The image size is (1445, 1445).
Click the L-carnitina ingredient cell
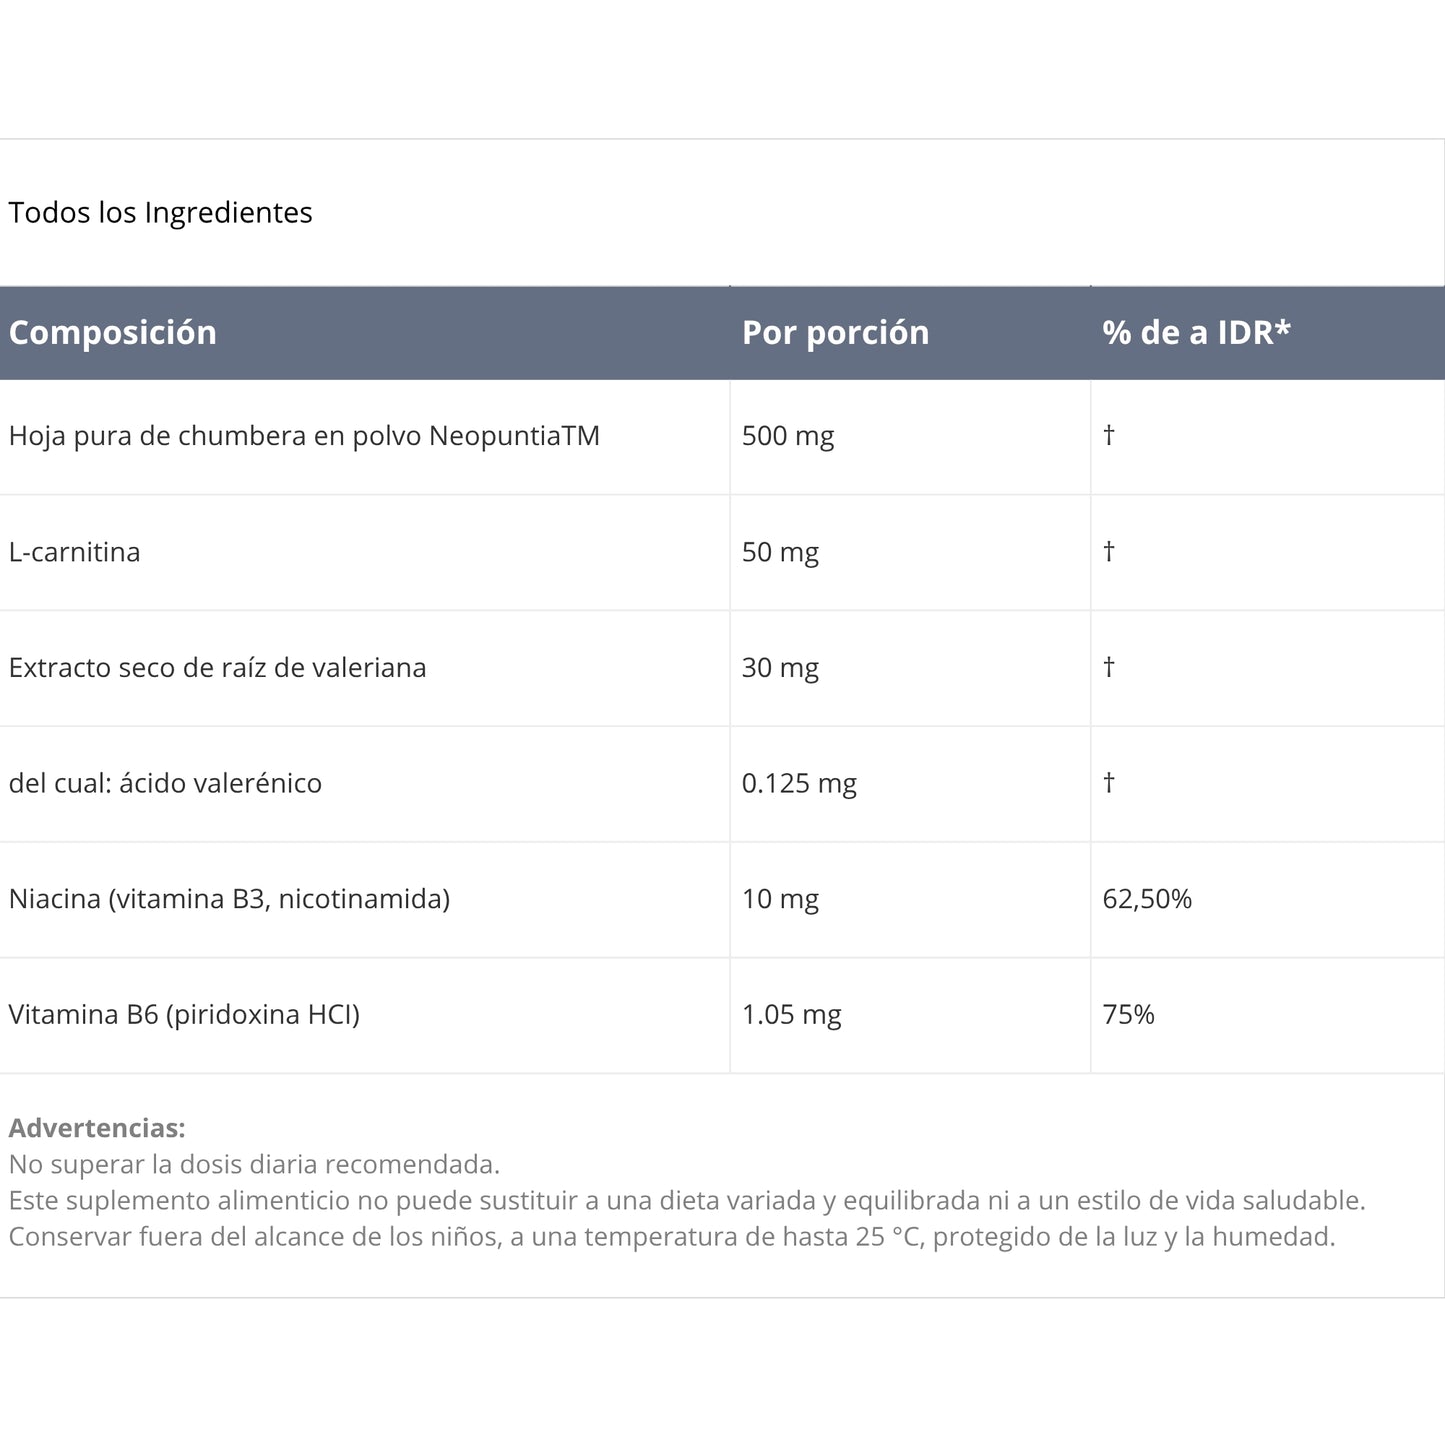point(75,552)
